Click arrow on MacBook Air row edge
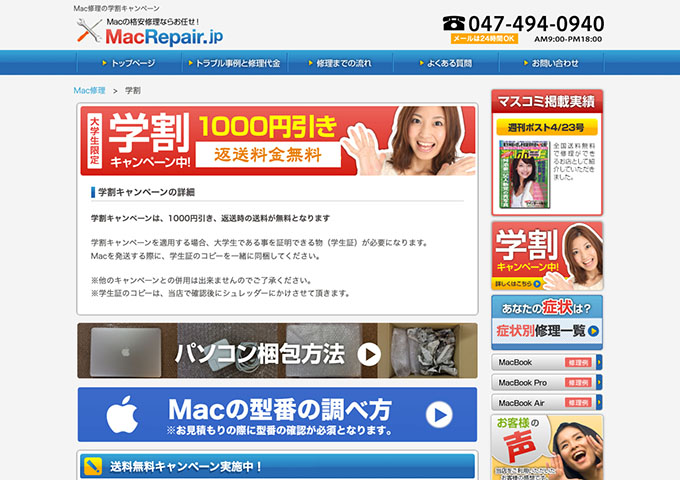The image size is (680, 480). [599, 403]
